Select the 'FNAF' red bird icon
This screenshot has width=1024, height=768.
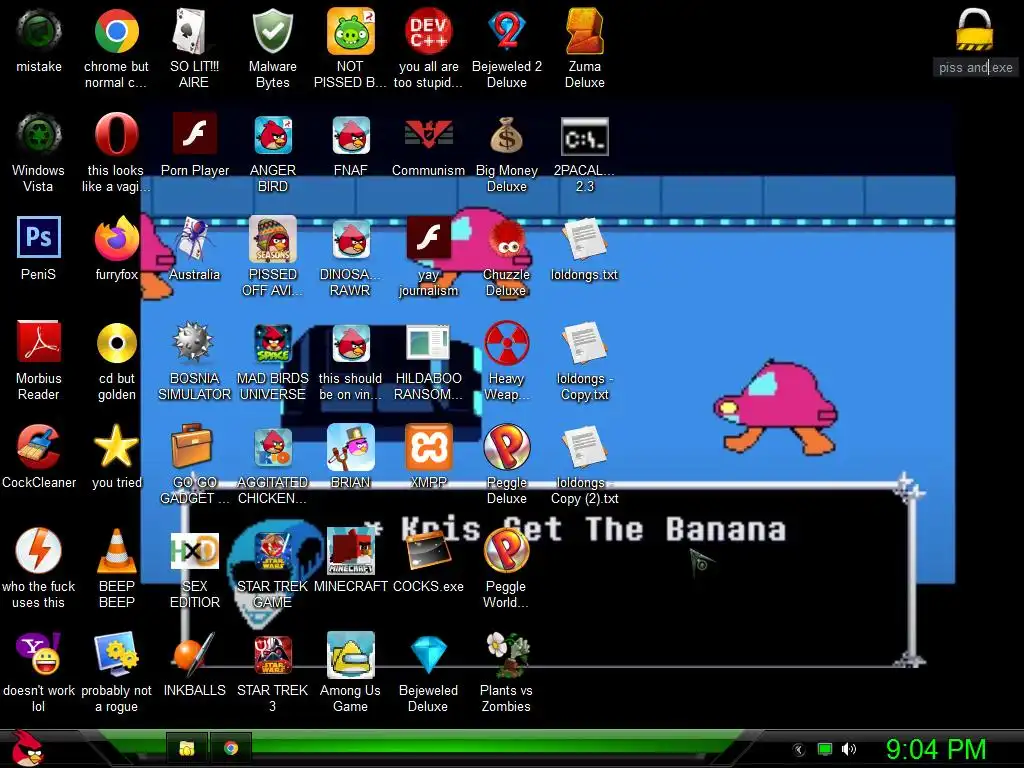pos(351,135)
